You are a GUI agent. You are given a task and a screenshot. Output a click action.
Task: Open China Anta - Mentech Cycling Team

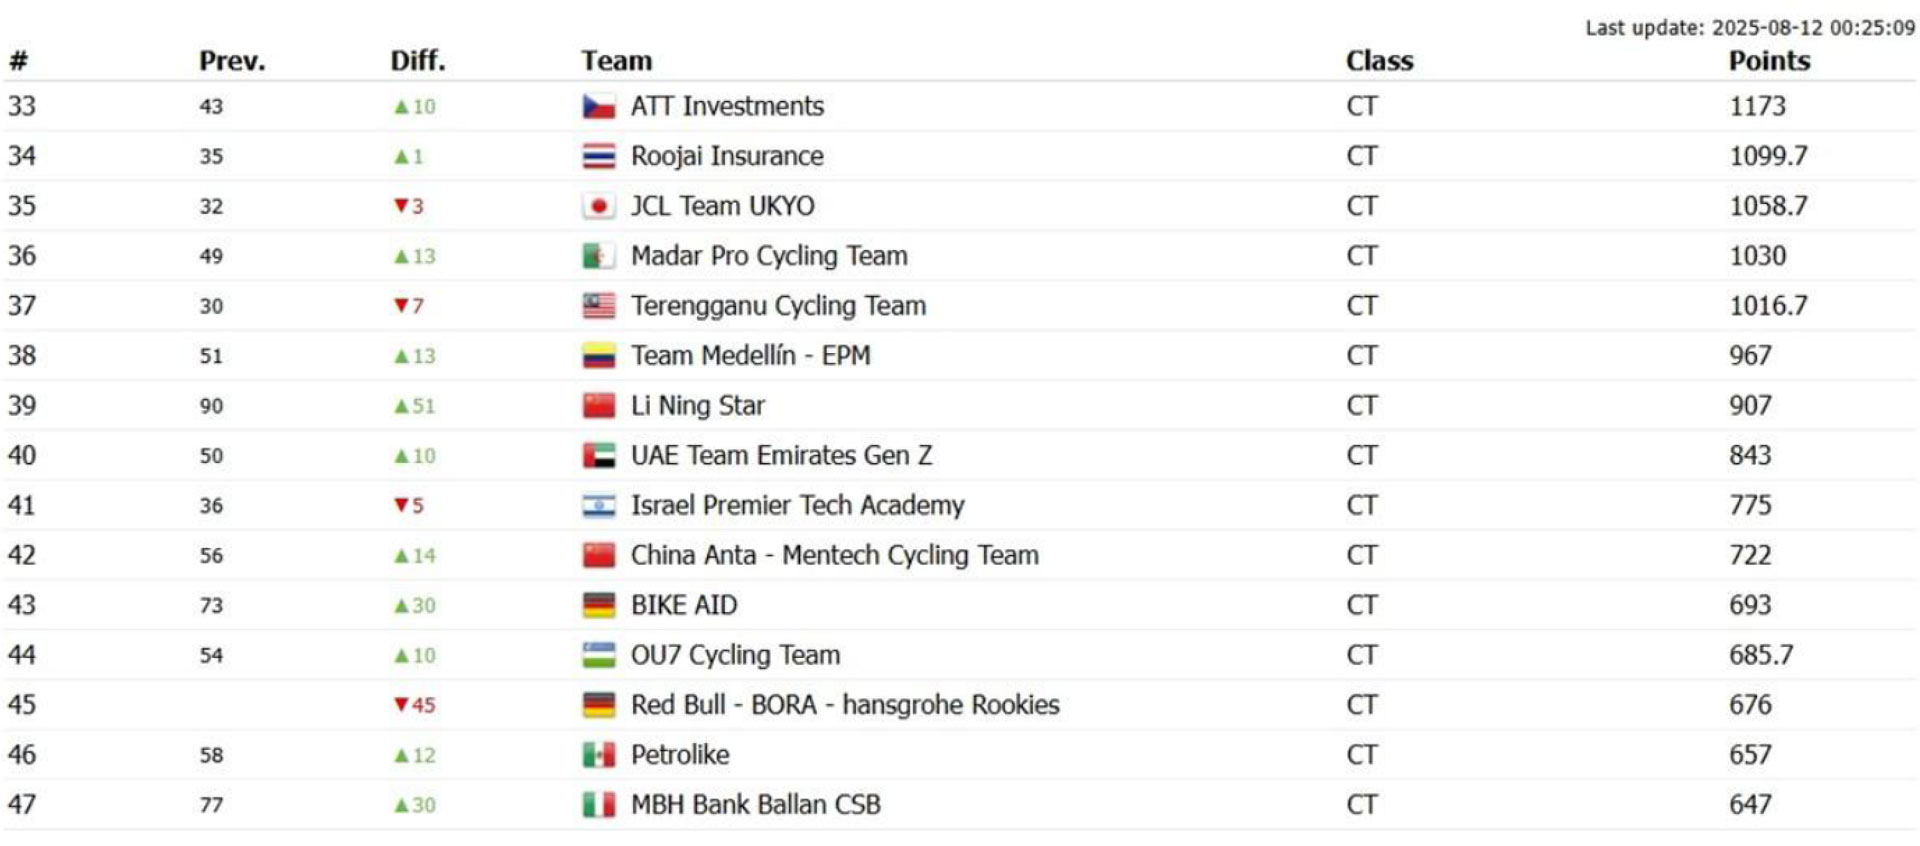tap(835, 555)
